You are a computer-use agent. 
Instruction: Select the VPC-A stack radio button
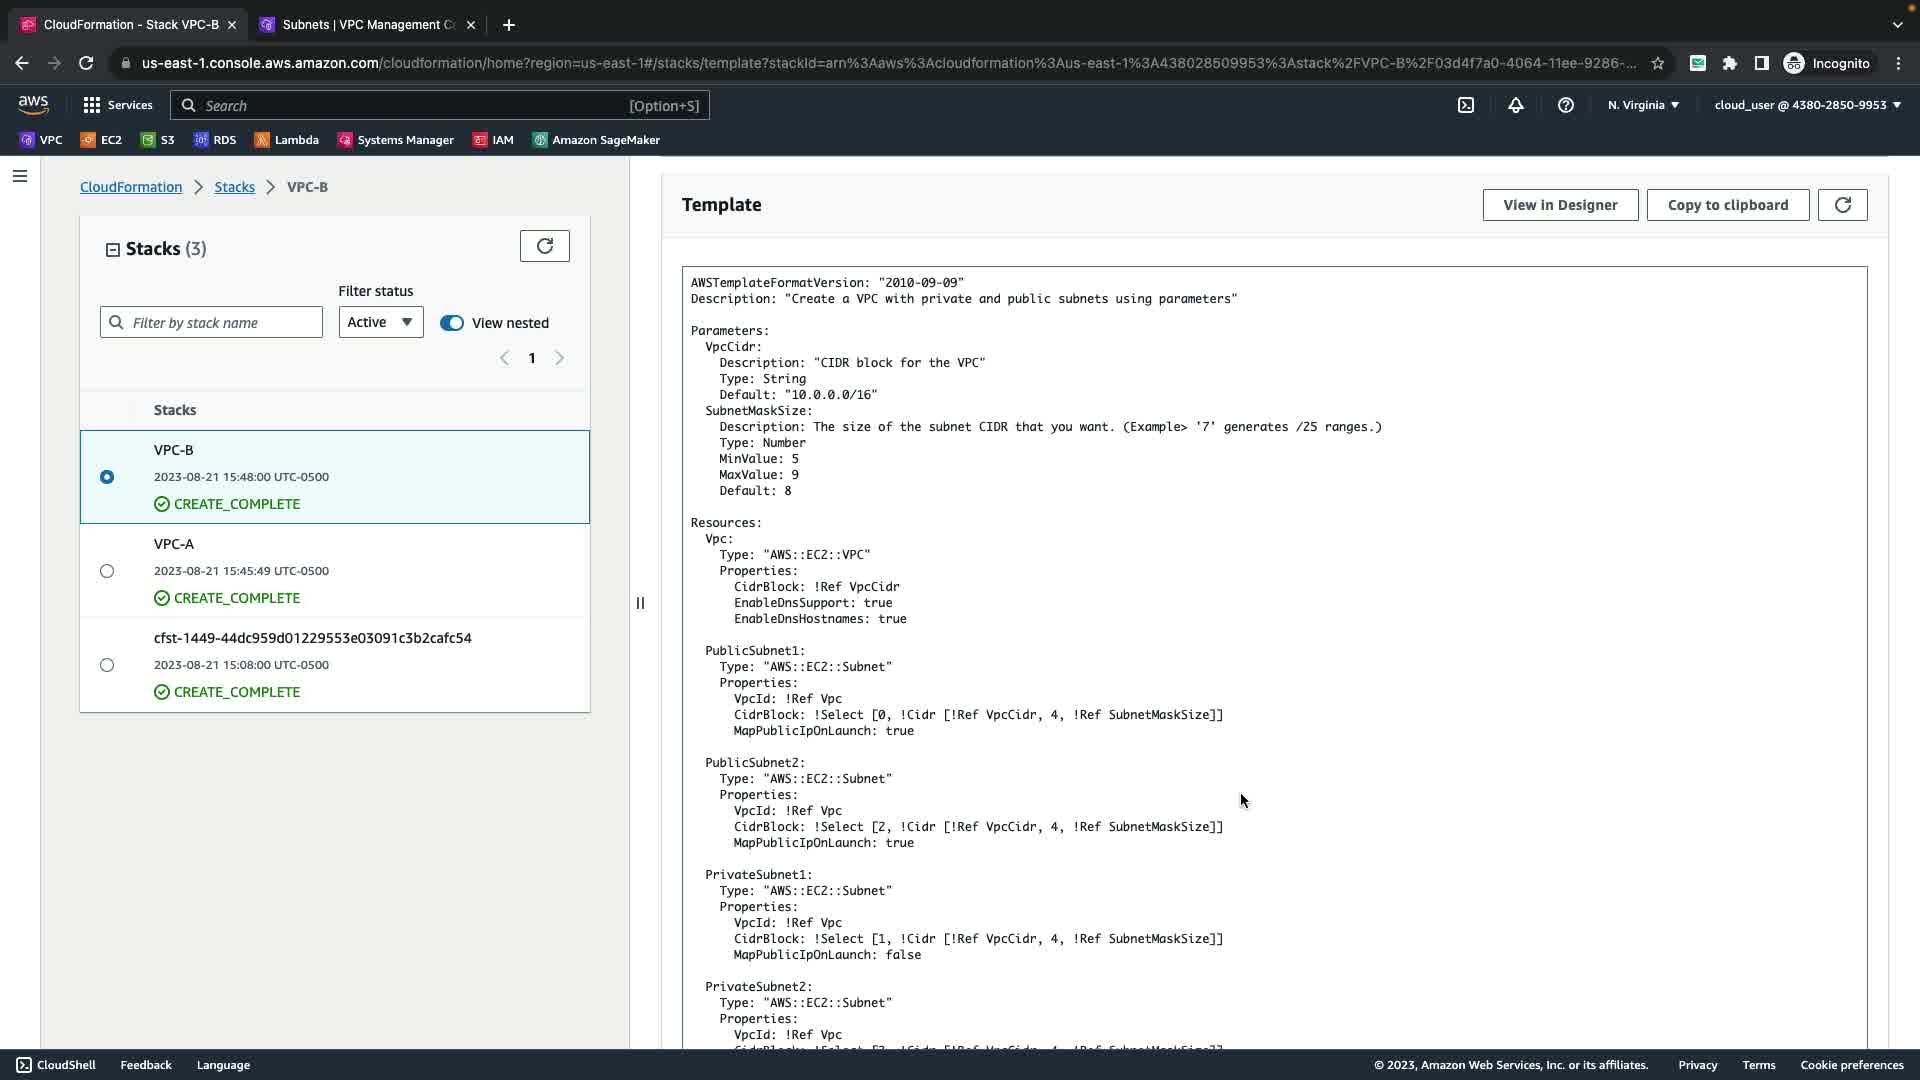point(107,571)
